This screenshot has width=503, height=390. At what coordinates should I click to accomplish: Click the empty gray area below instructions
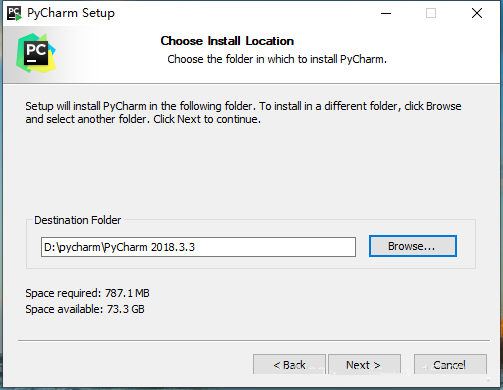pos(250,170)
